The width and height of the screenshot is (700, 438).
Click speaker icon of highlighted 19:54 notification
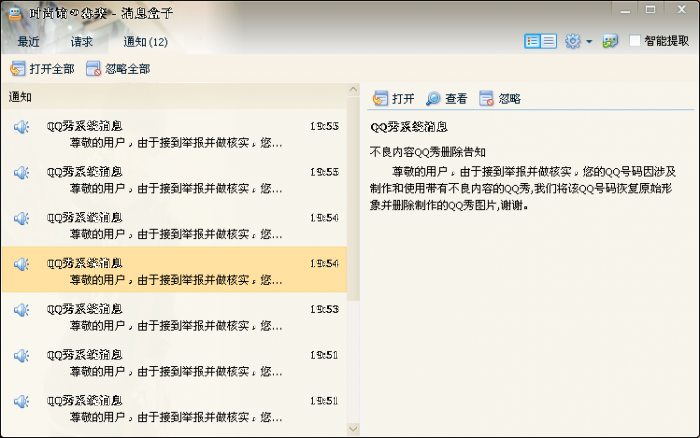(x=21, y=264)
